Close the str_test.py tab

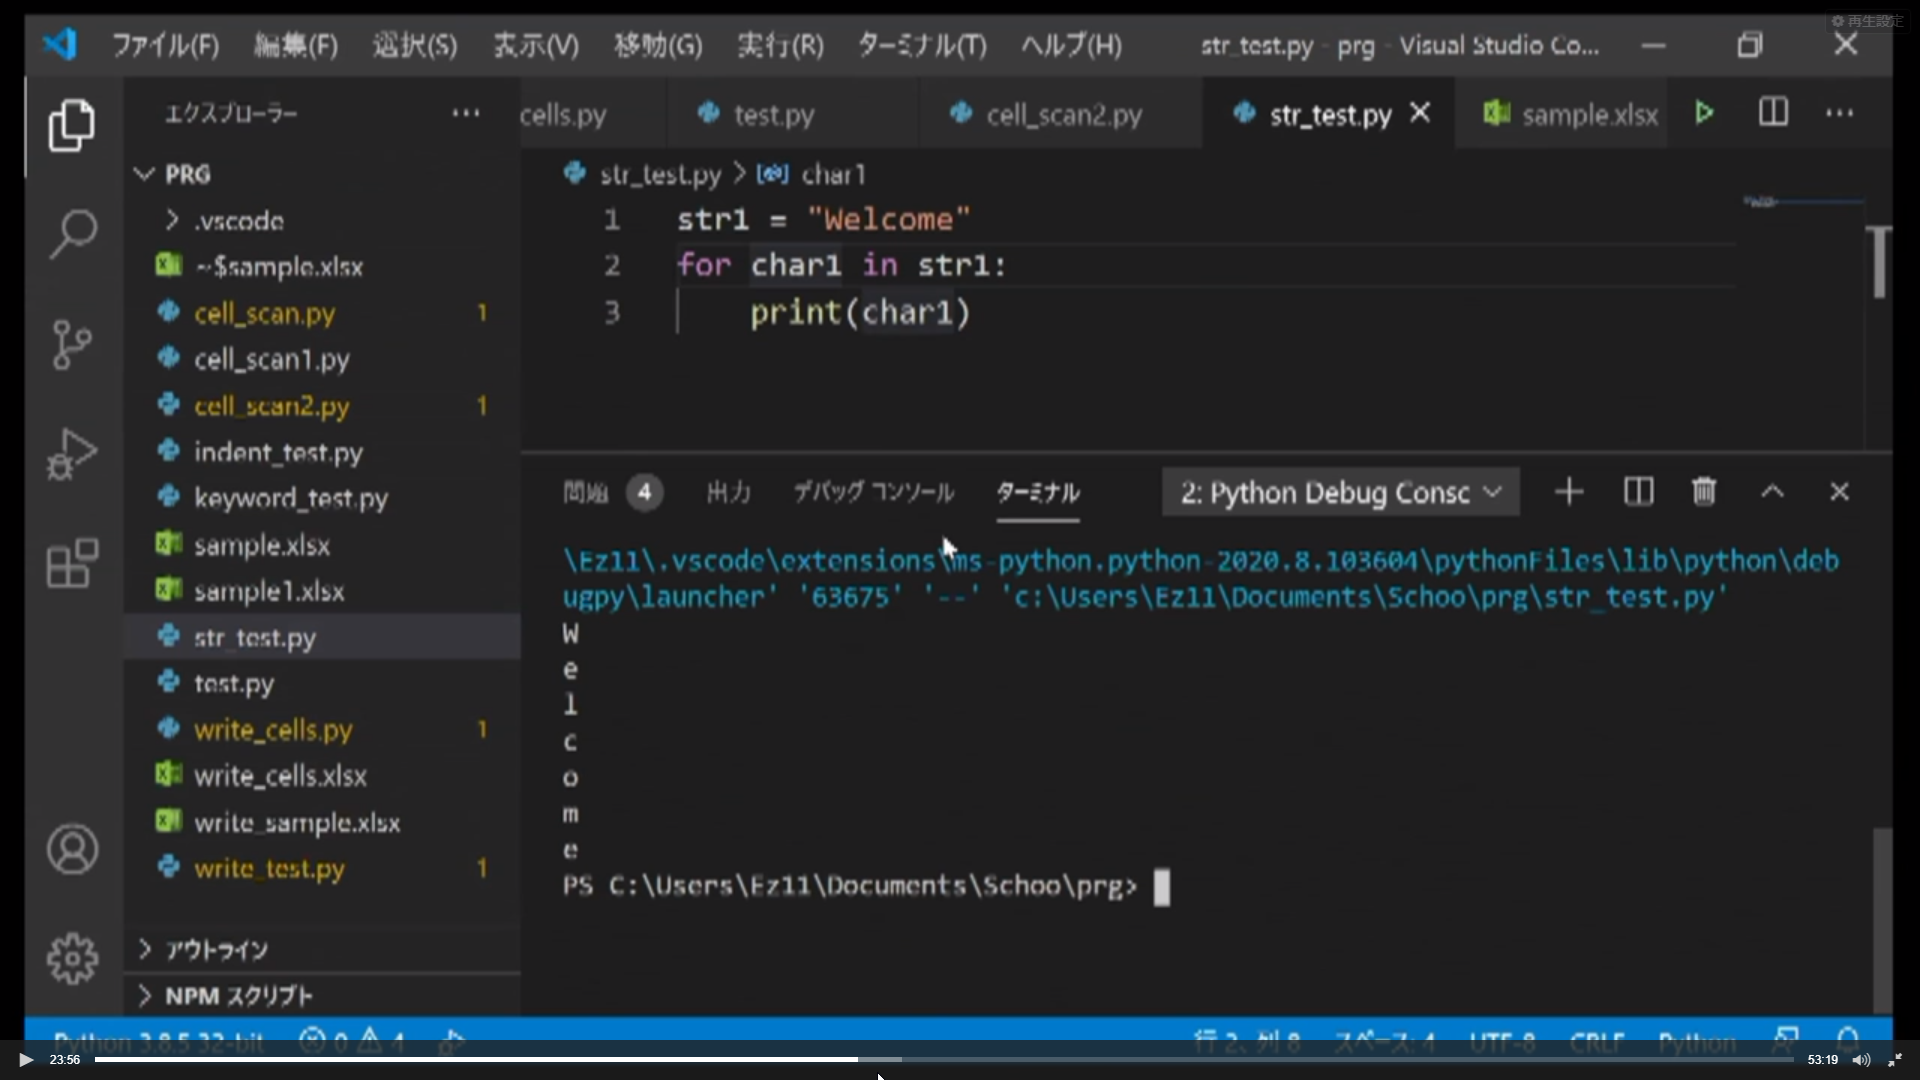click(1420, 113)
